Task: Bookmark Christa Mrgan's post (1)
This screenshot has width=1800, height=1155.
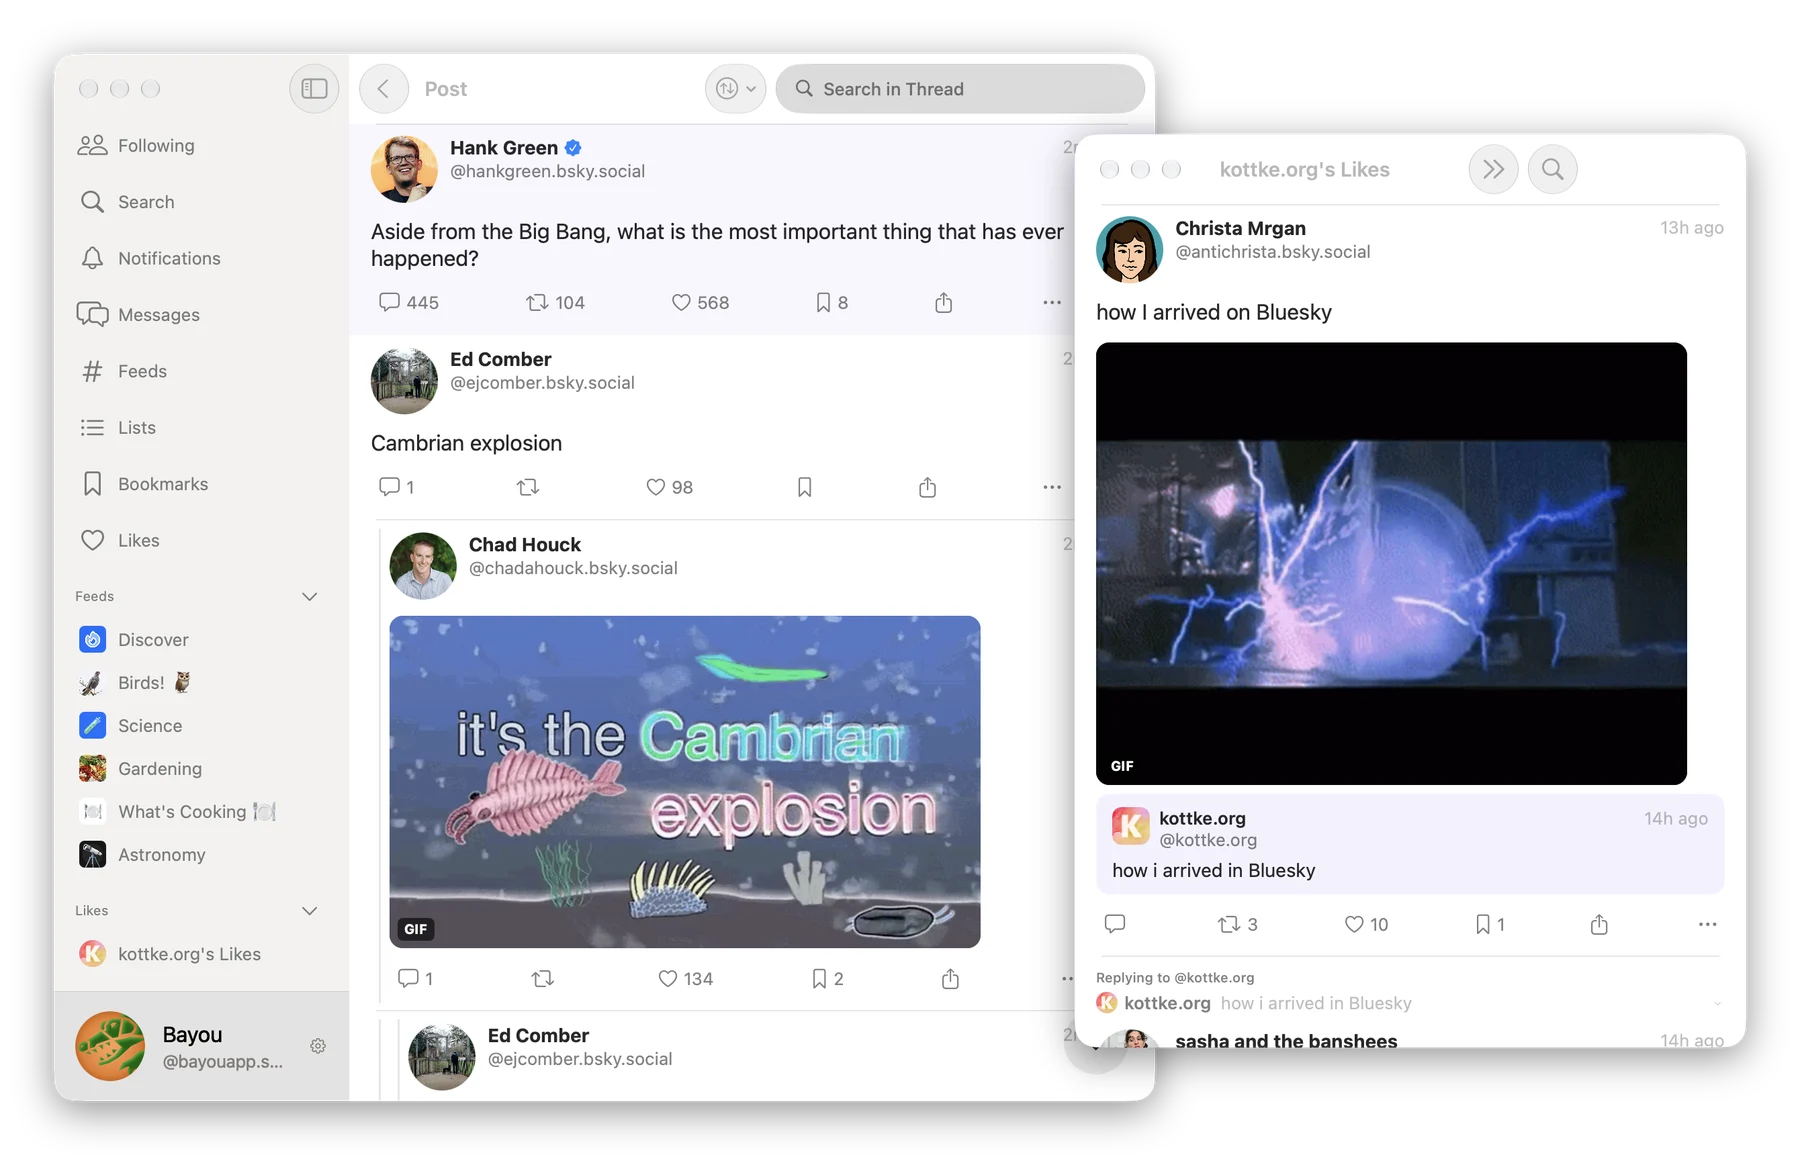Action: [1490, 924]
